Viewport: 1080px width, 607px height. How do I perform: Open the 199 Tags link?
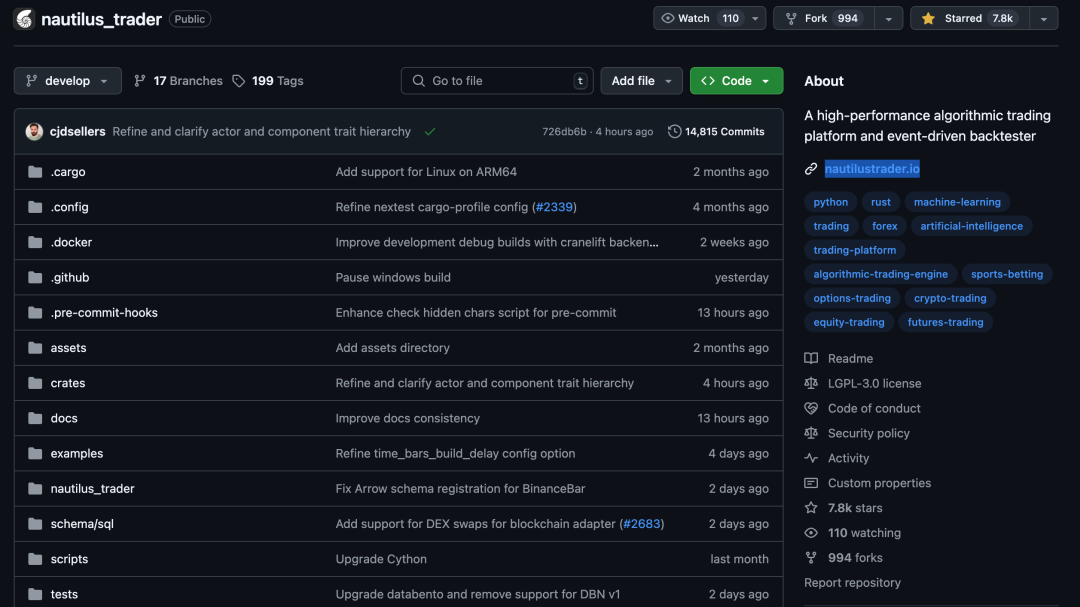point(268,81)
